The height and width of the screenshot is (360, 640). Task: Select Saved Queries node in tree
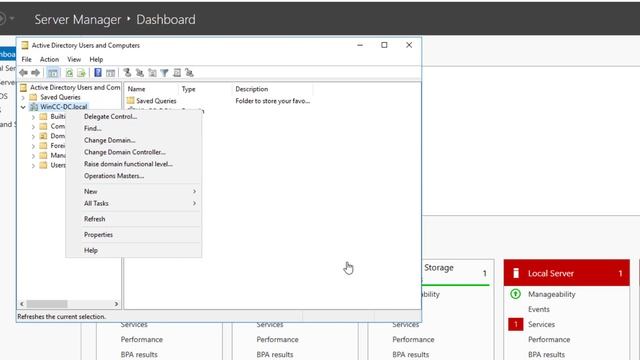pos(60,97)
